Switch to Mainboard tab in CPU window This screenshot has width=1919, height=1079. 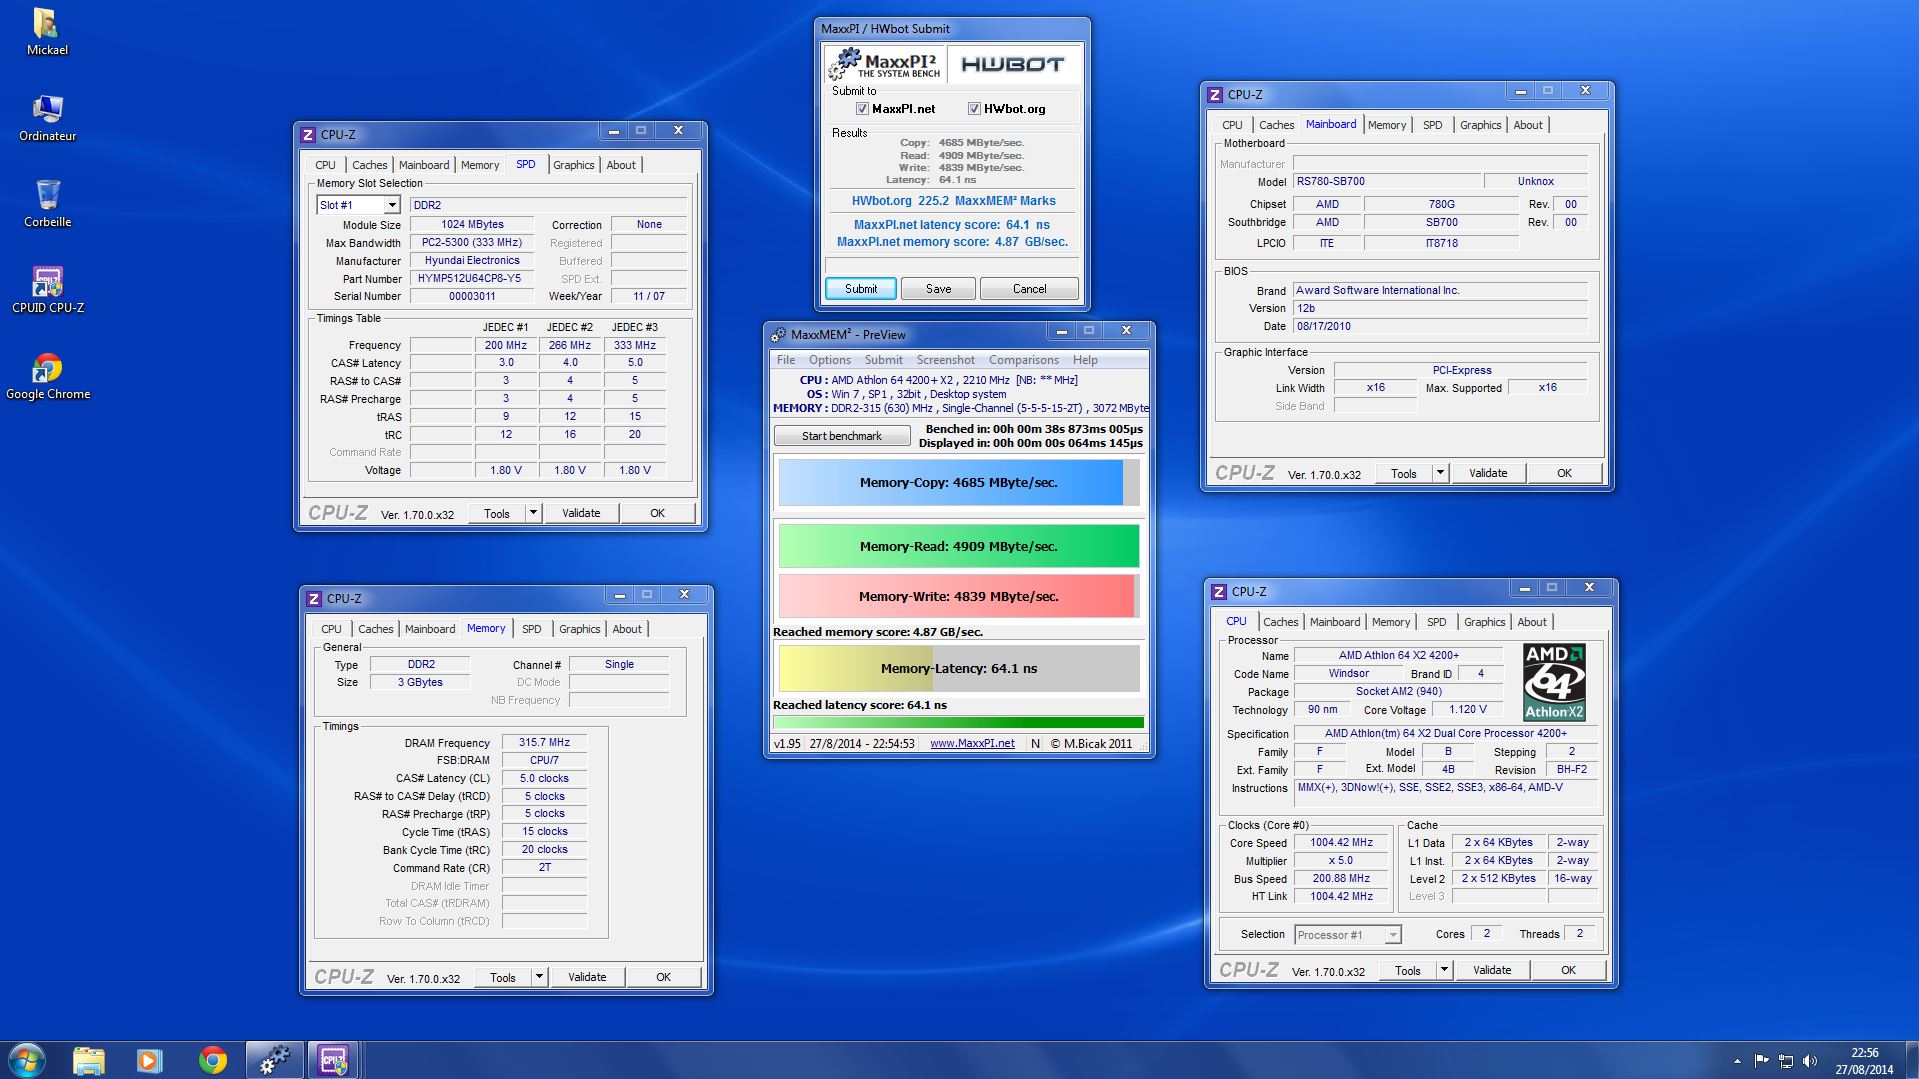[1335, 622]
